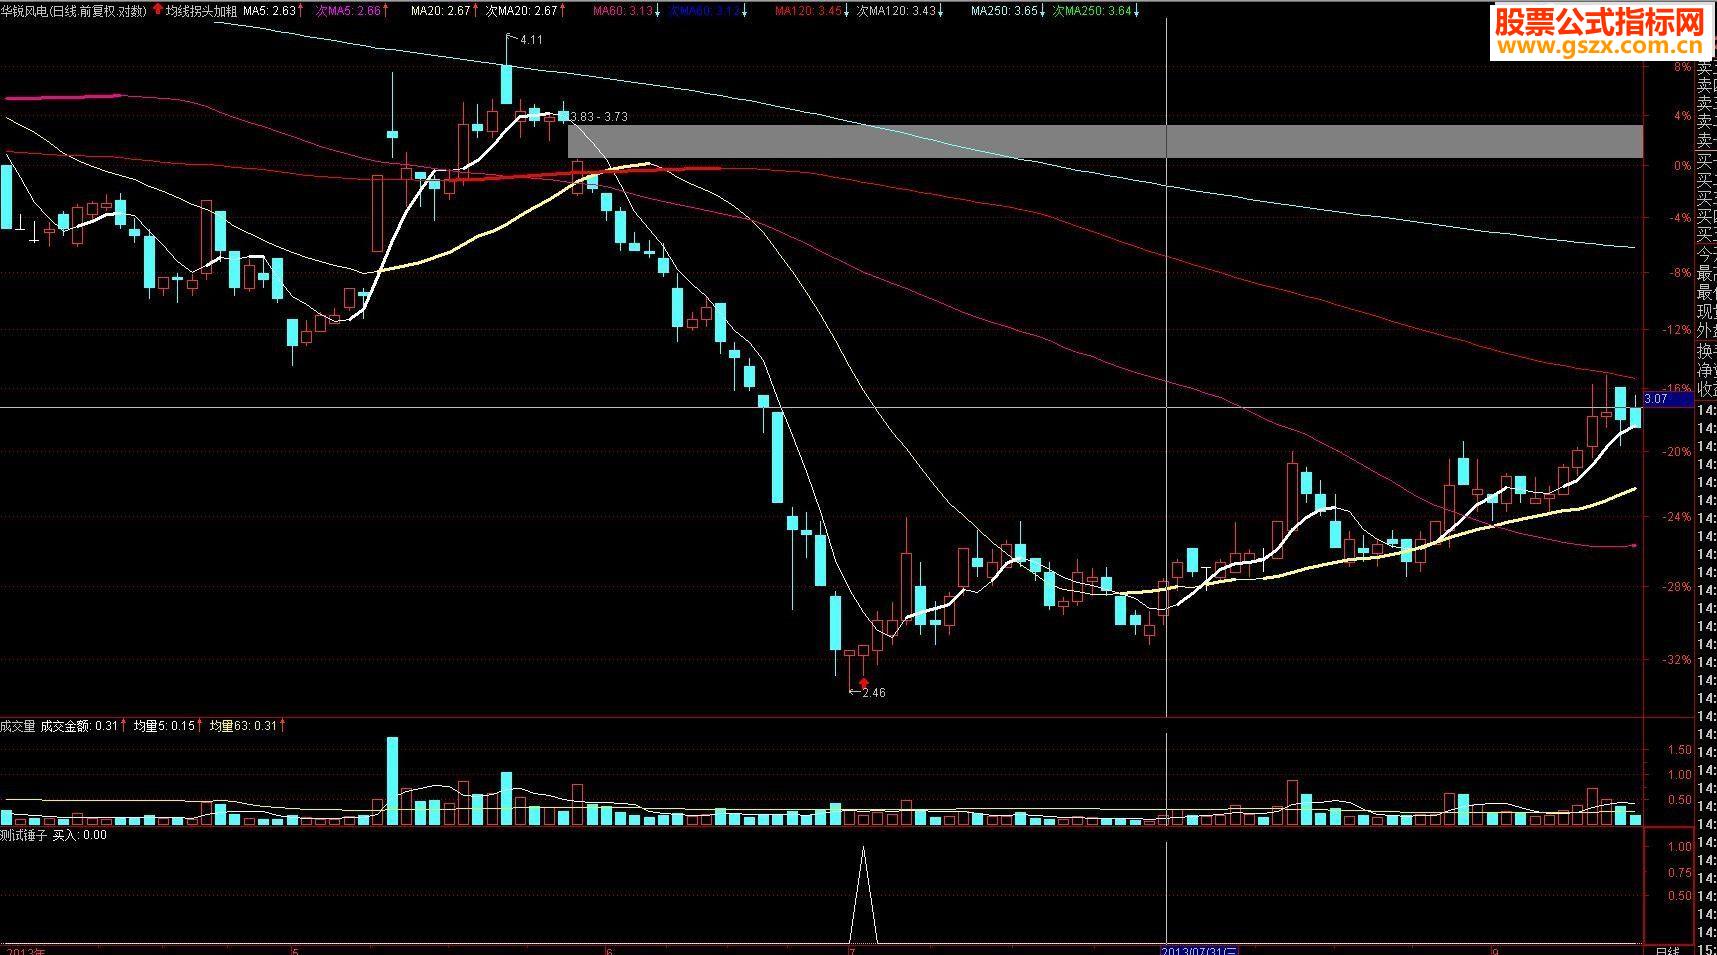The width and height of the screenshot is (1717, 955).
Task: Select the gray price-gap rectangle
Action: pyautogui.click(x=1105, y=141)
